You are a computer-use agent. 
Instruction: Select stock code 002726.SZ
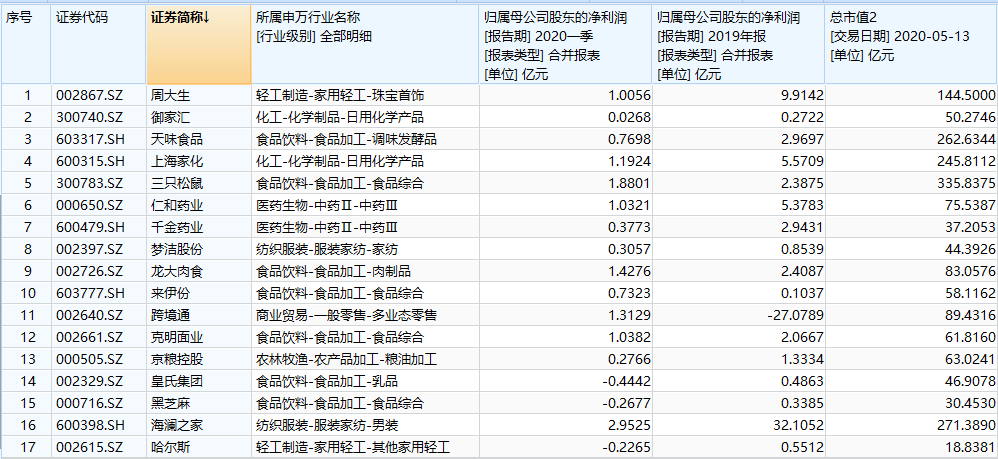(x=98, y=271)
